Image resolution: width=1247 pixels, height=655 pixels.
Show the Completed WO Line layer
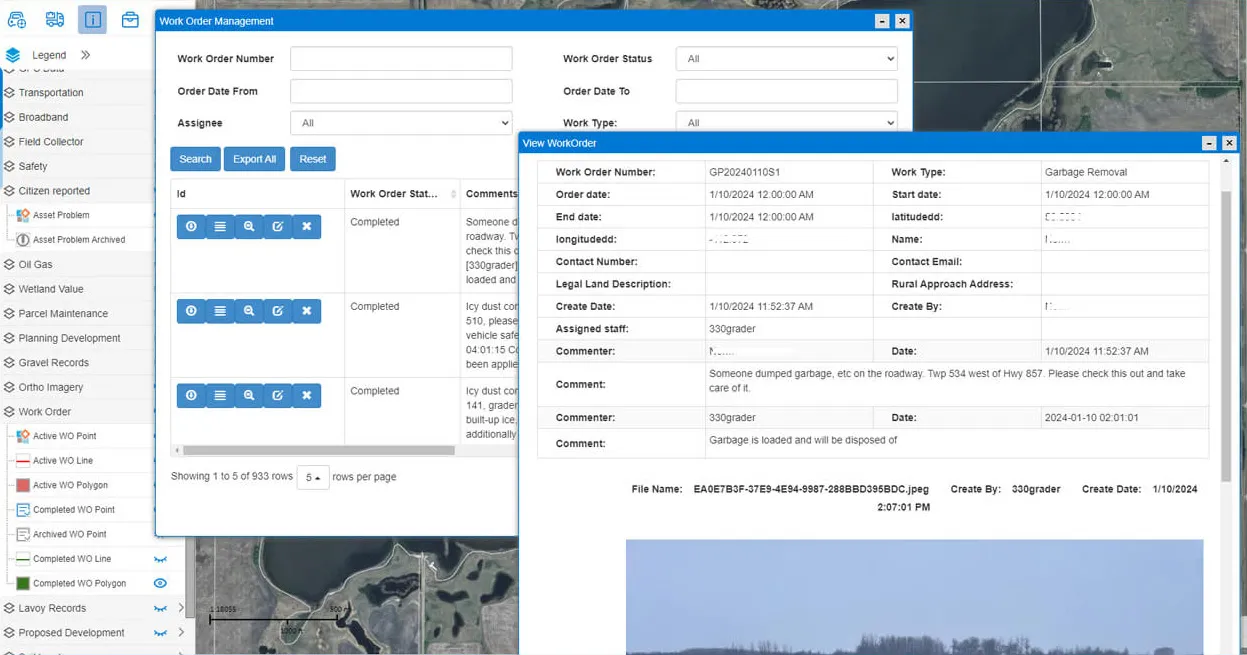[x=160, y=559]
